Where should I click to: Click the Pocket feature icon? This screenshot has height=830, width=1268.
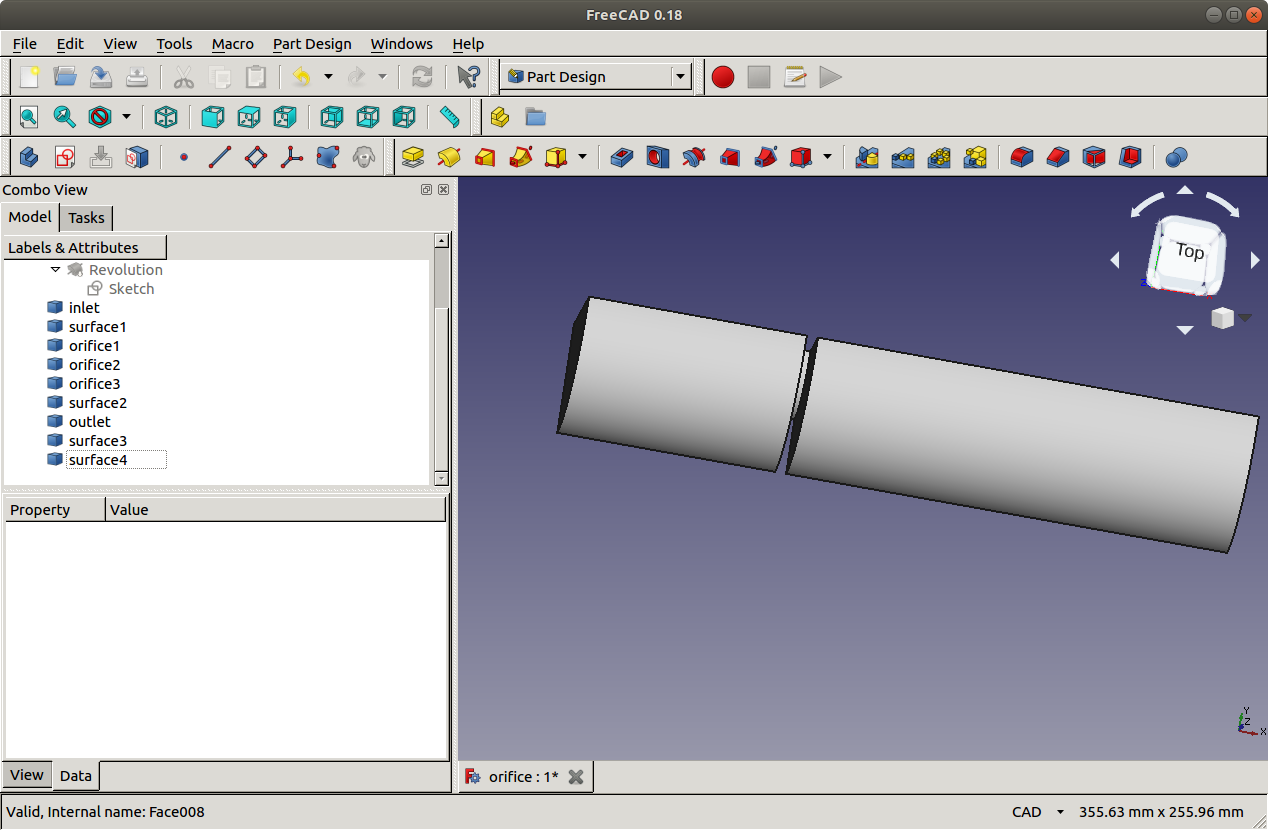(x=622, y=157)
